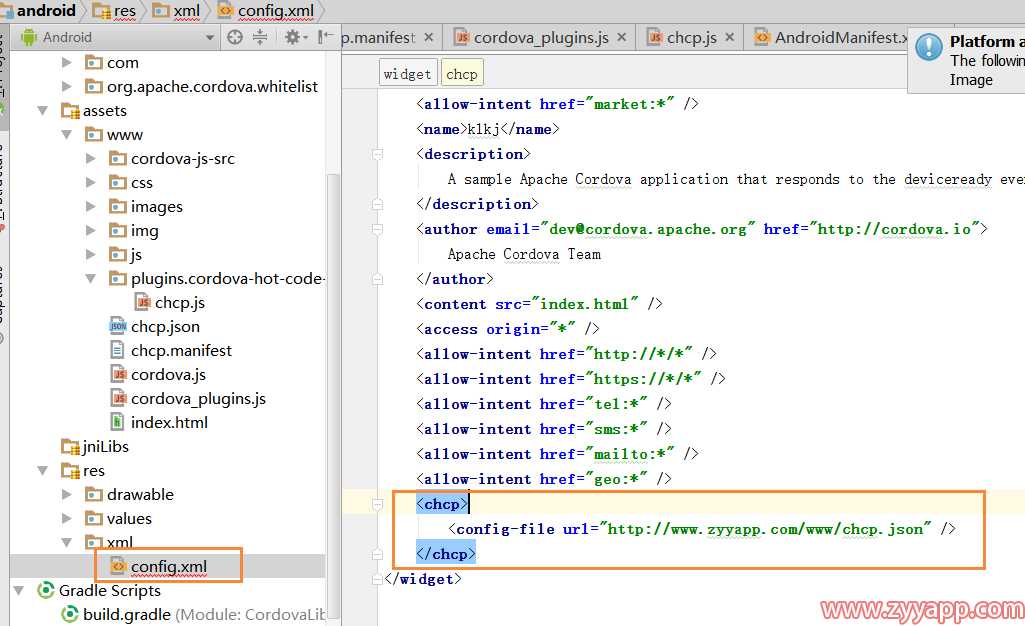Viewport: 1025px width, 626px height.
Task: Close the chcp.js tab
Action: pos(730,38)
